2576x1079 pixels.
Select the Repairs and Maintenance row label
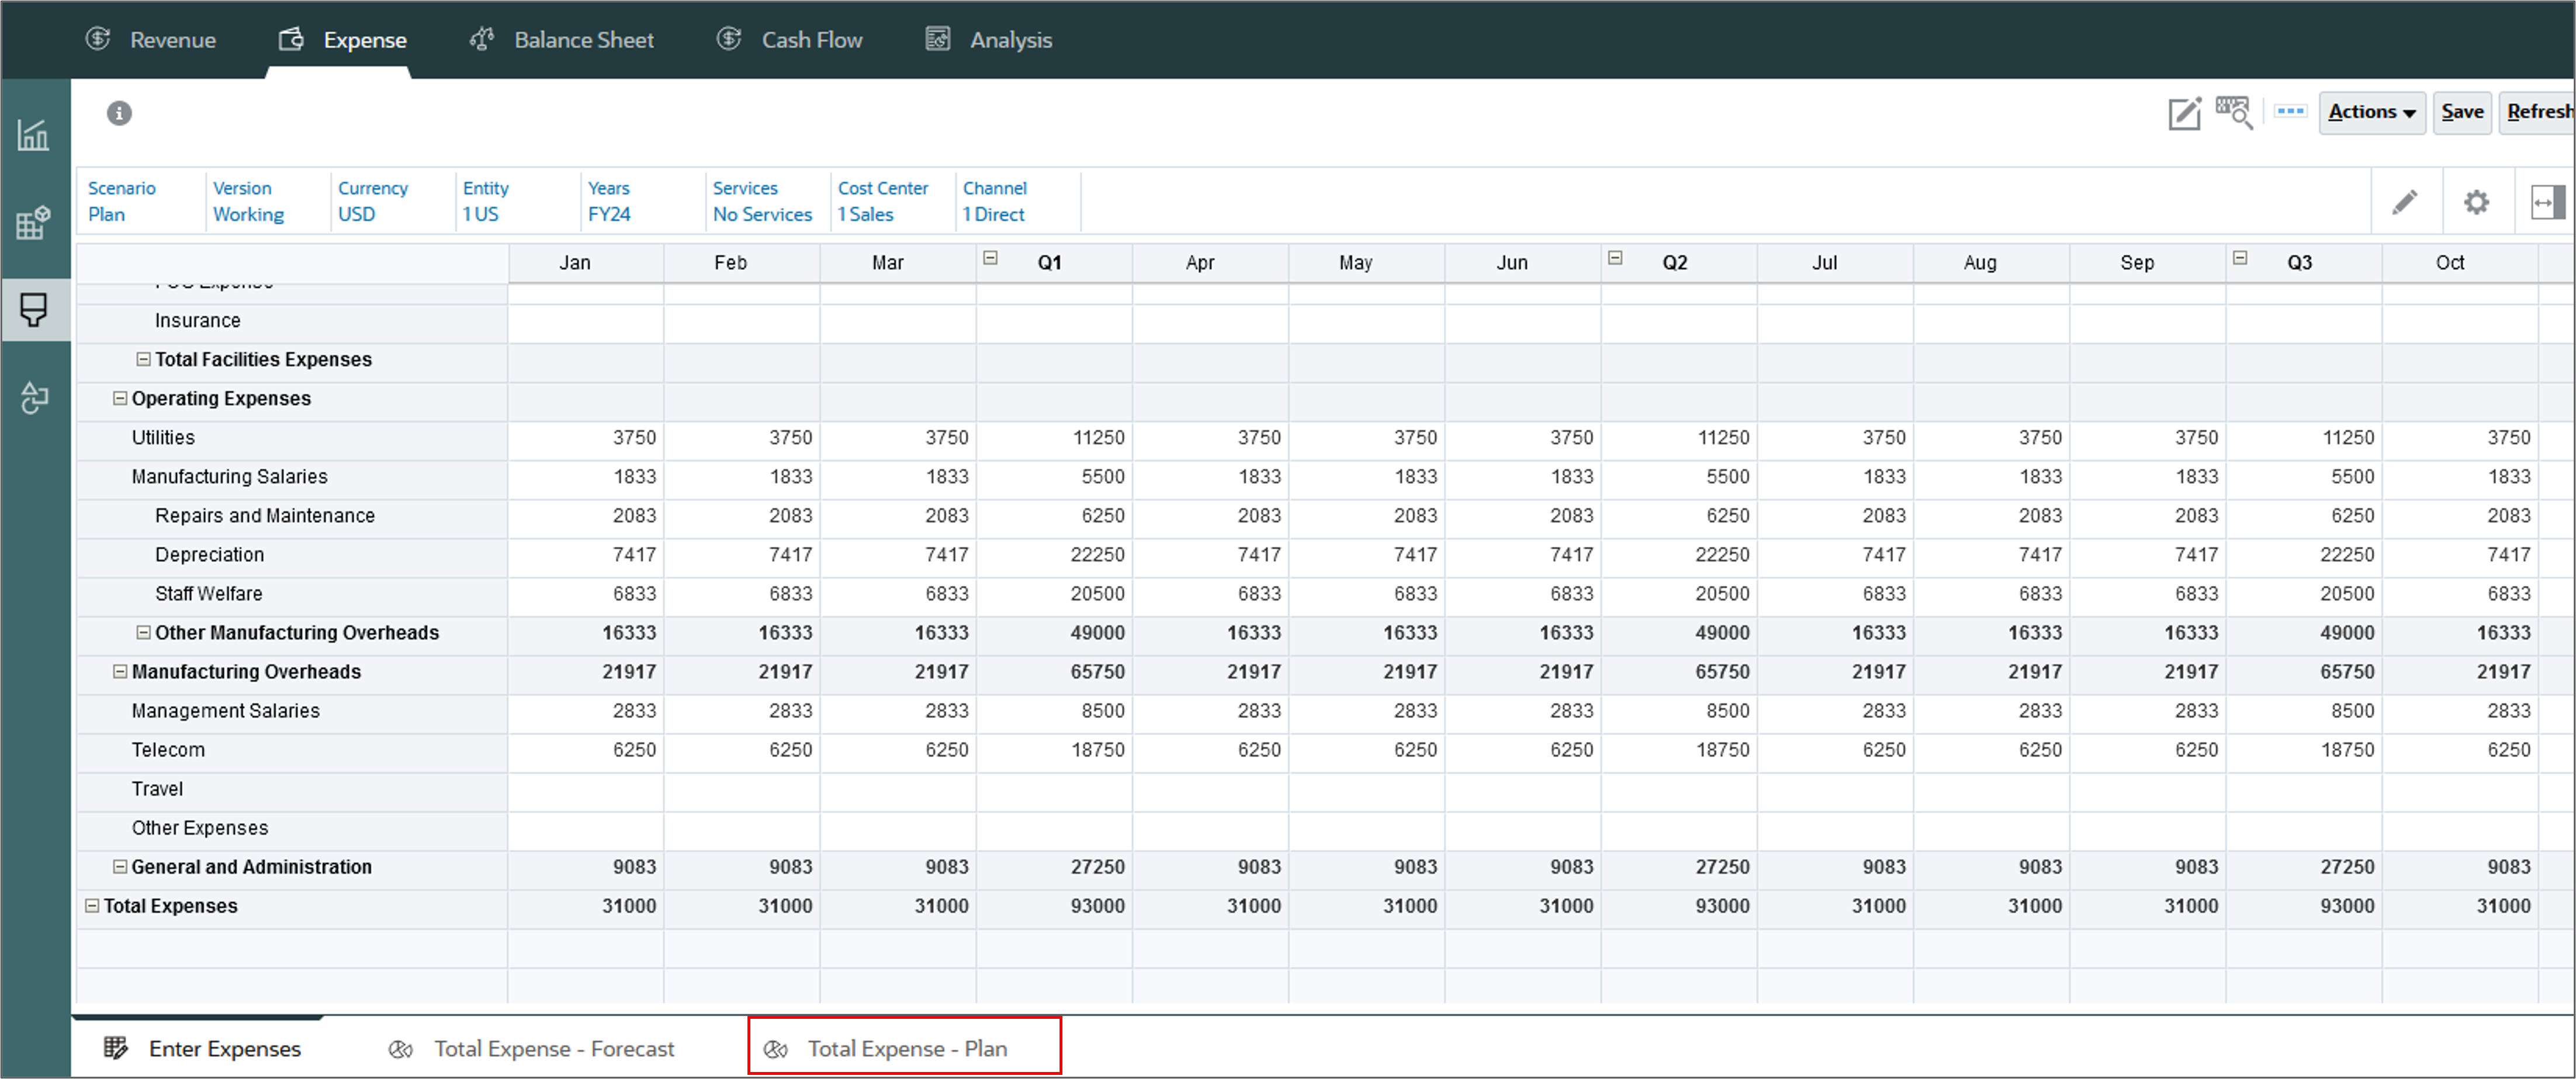(264, 515)
